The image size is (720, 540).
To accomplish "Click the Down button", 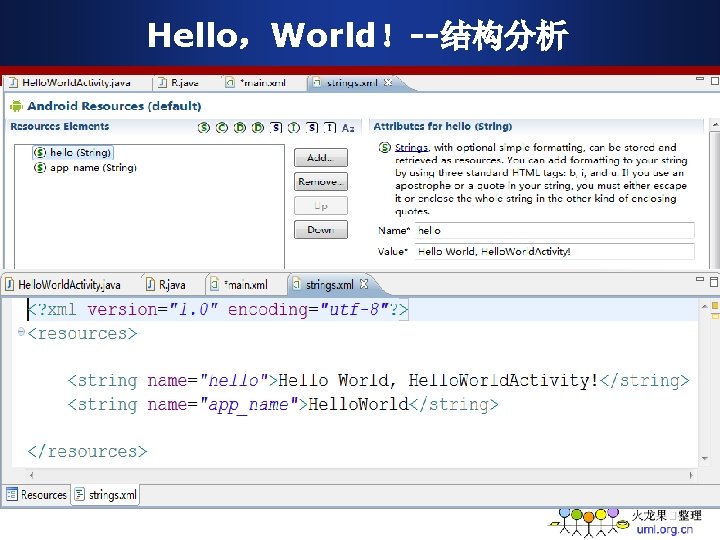I will click(x=321, y=230).
